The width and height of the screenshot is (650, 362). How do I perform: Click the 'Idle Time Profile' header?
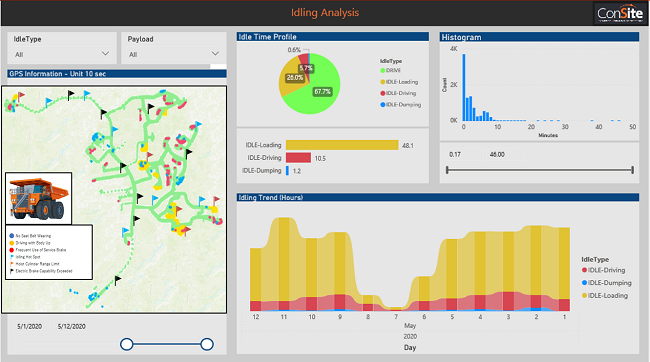coord(333,37)
